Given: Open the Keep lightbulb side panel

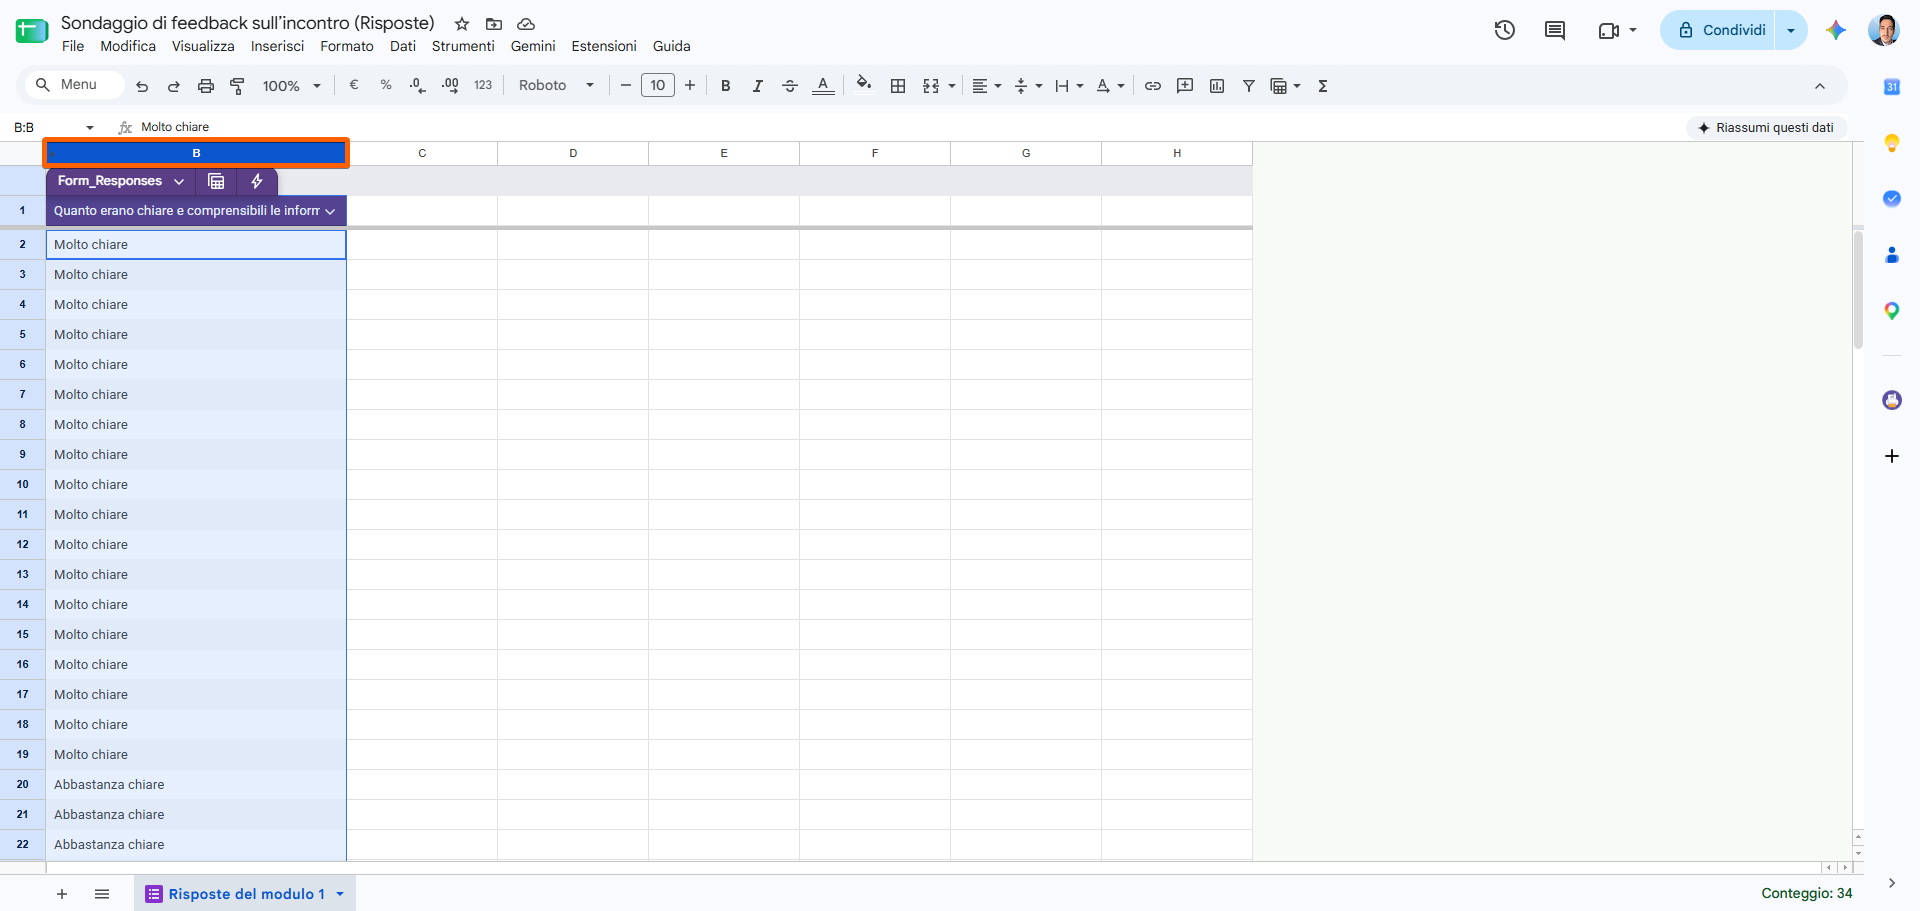Looking at the screenshot, I should pos(1892,143).
